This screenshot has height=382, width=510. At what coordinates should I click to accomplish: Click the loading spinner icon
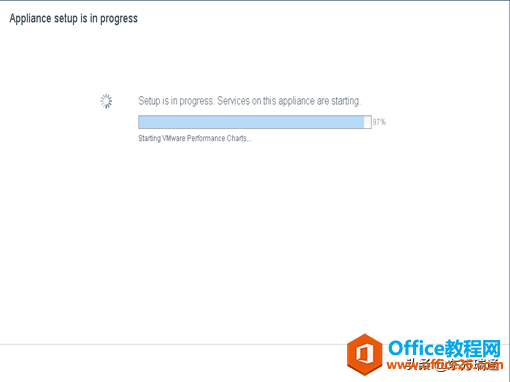click(x=106, y=101)
